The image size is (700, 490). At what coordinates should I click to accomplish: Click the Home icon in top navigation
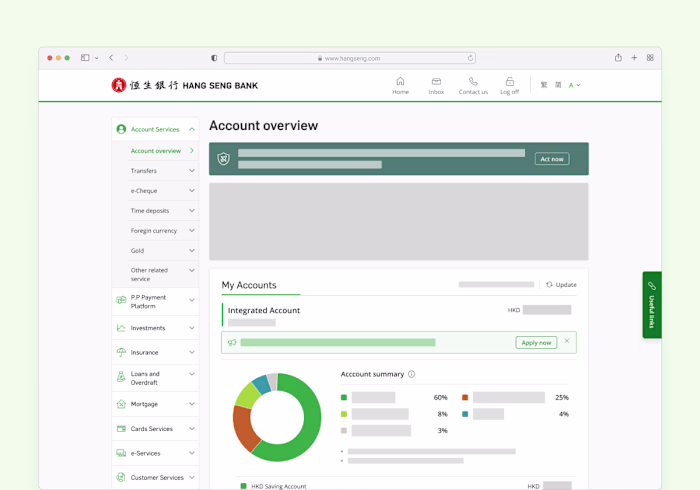400,81
